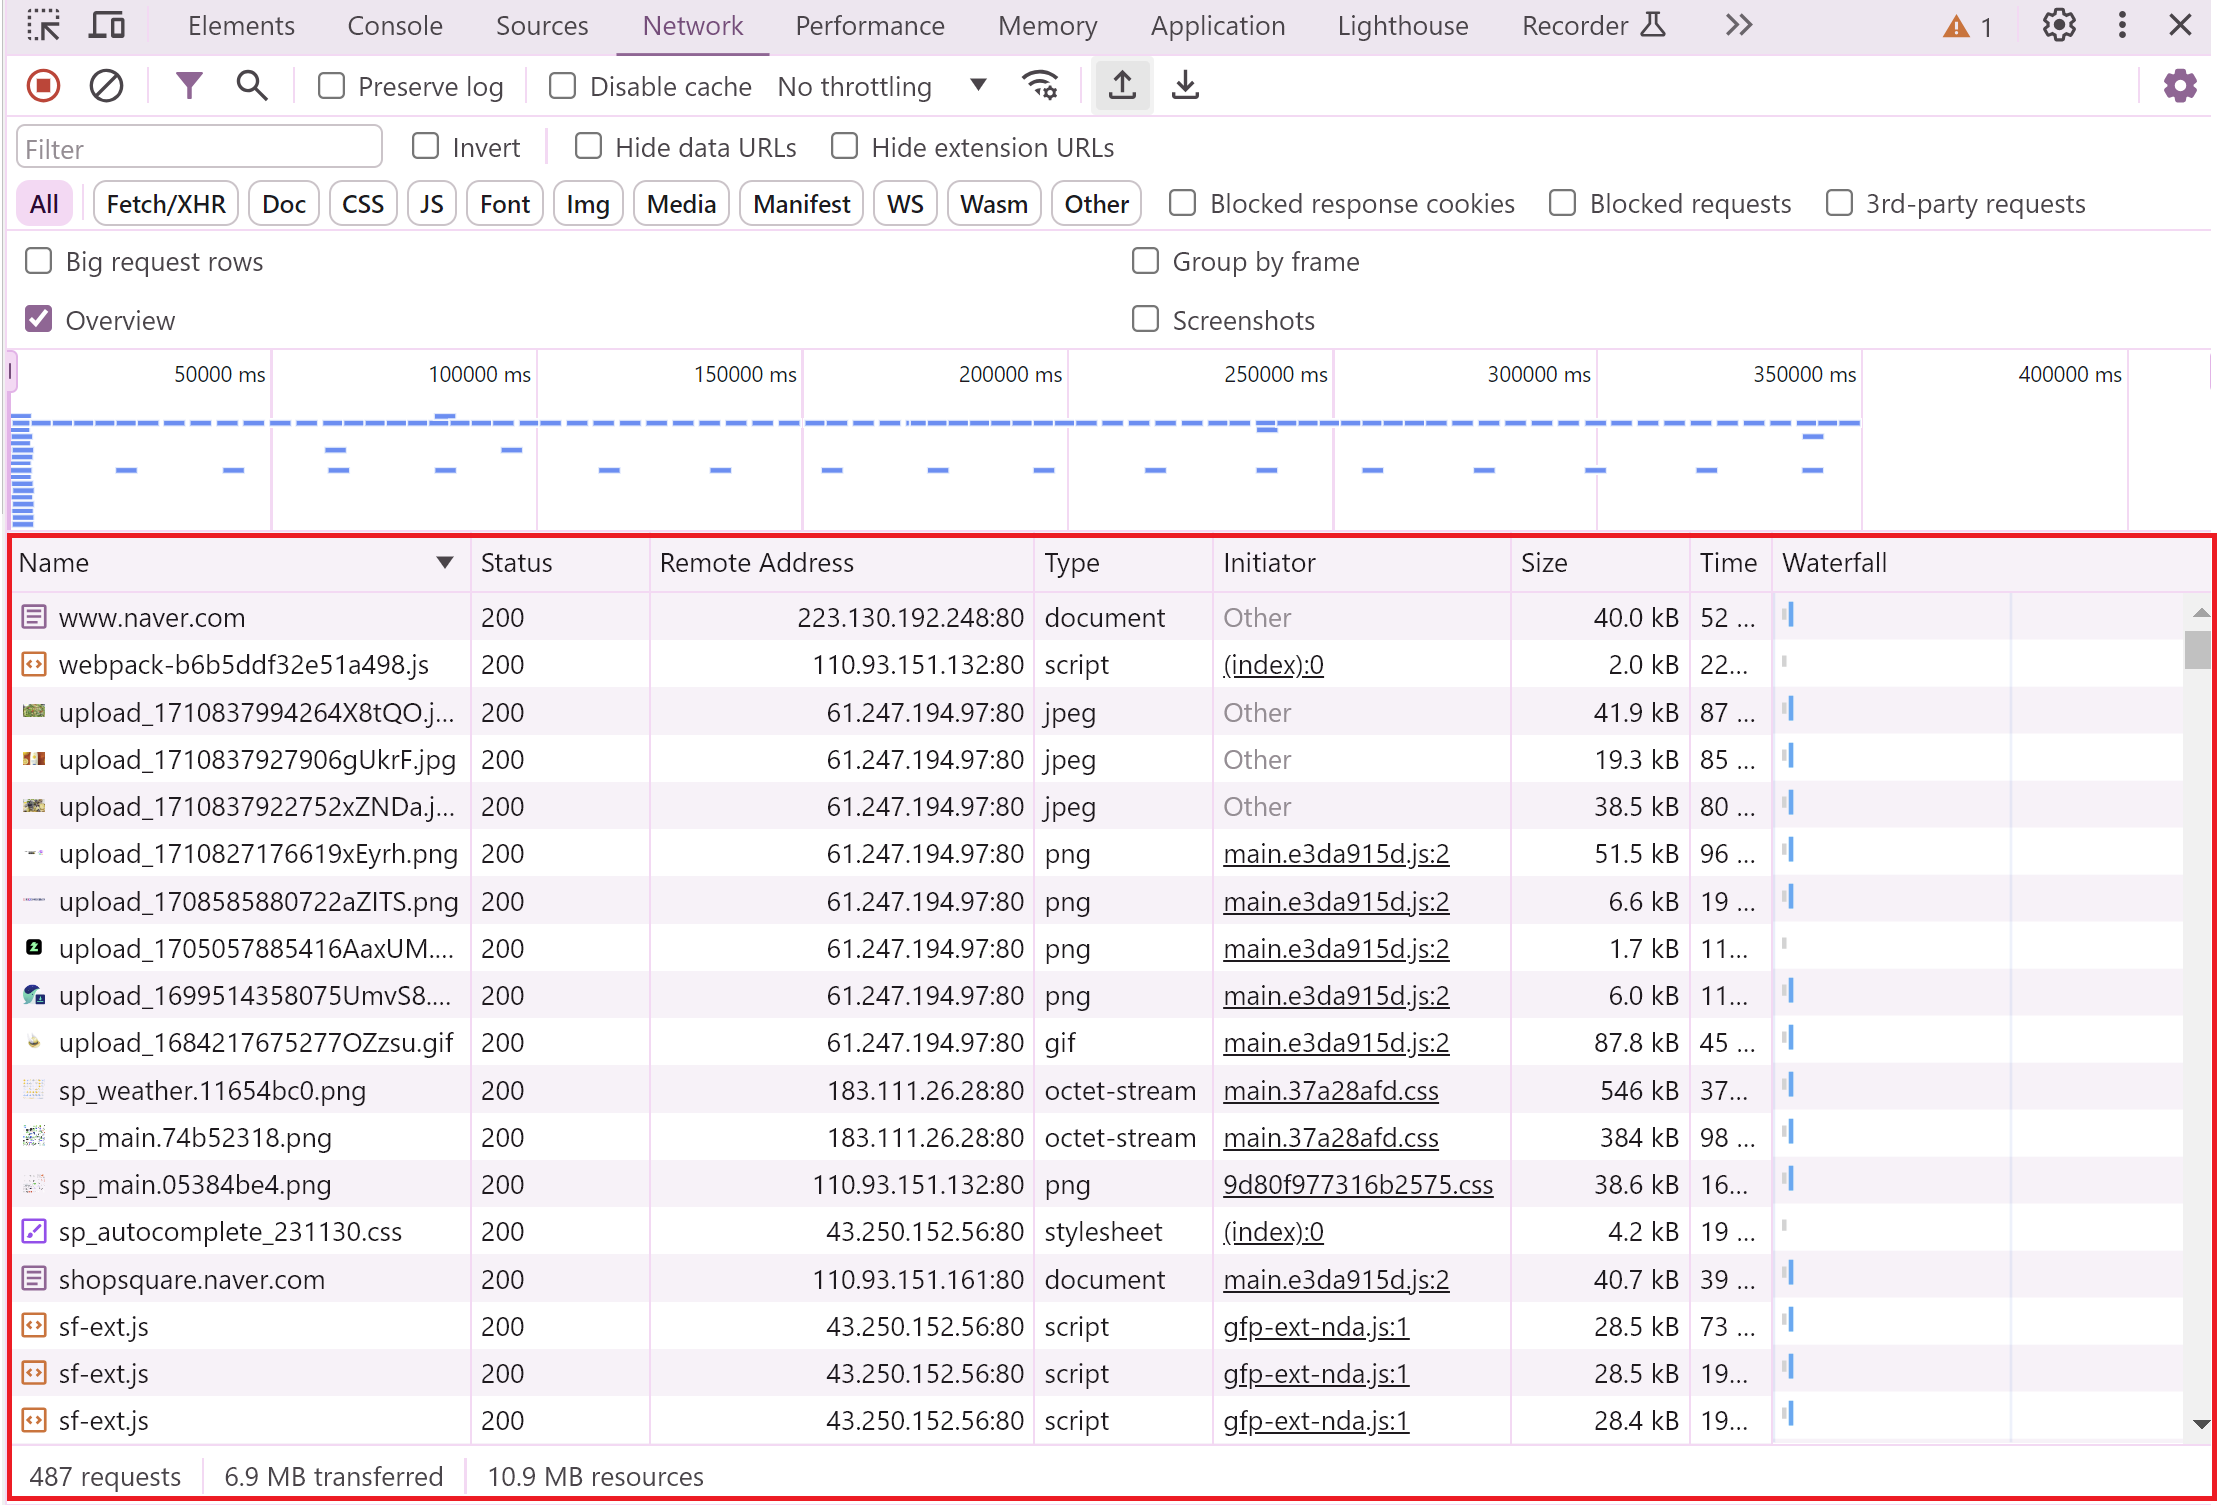The width and height of the screenshot is (2220, 1506).
Task: Open network conditions wifi icon
Action: coord(1040,86)
